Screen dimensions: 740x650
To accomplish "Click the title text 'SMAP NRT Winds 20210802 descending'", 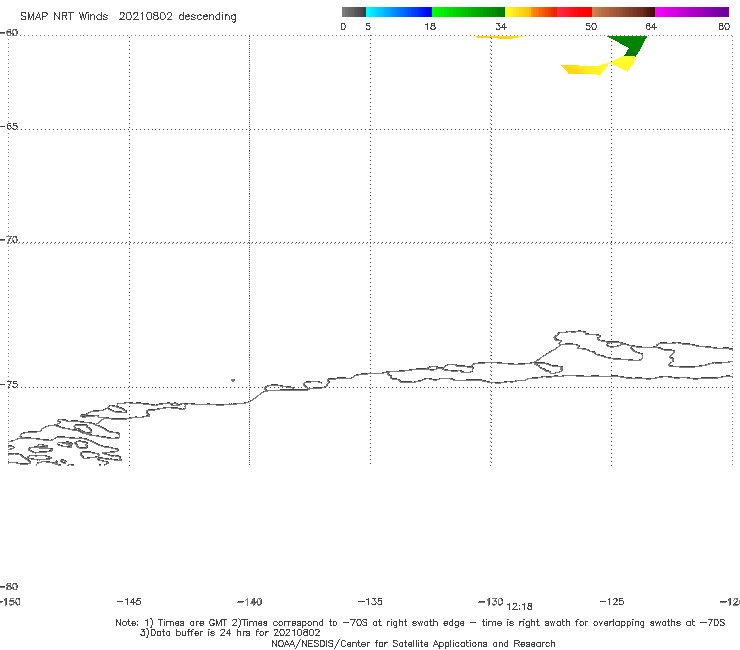I will (128, 17).
